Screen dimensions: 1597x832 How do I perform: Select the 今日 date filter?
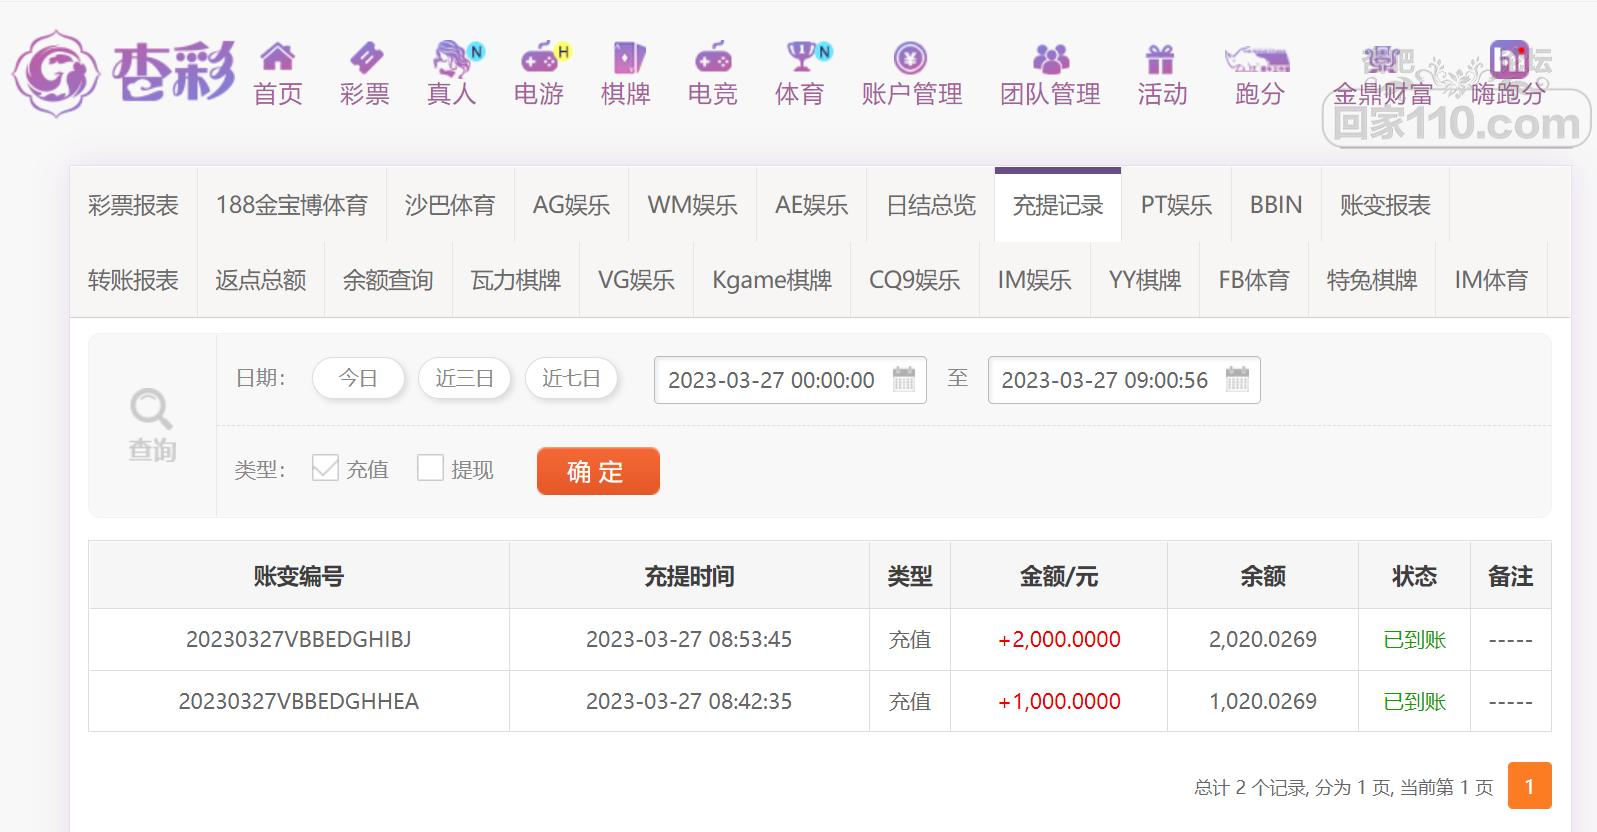coord(358,379)
